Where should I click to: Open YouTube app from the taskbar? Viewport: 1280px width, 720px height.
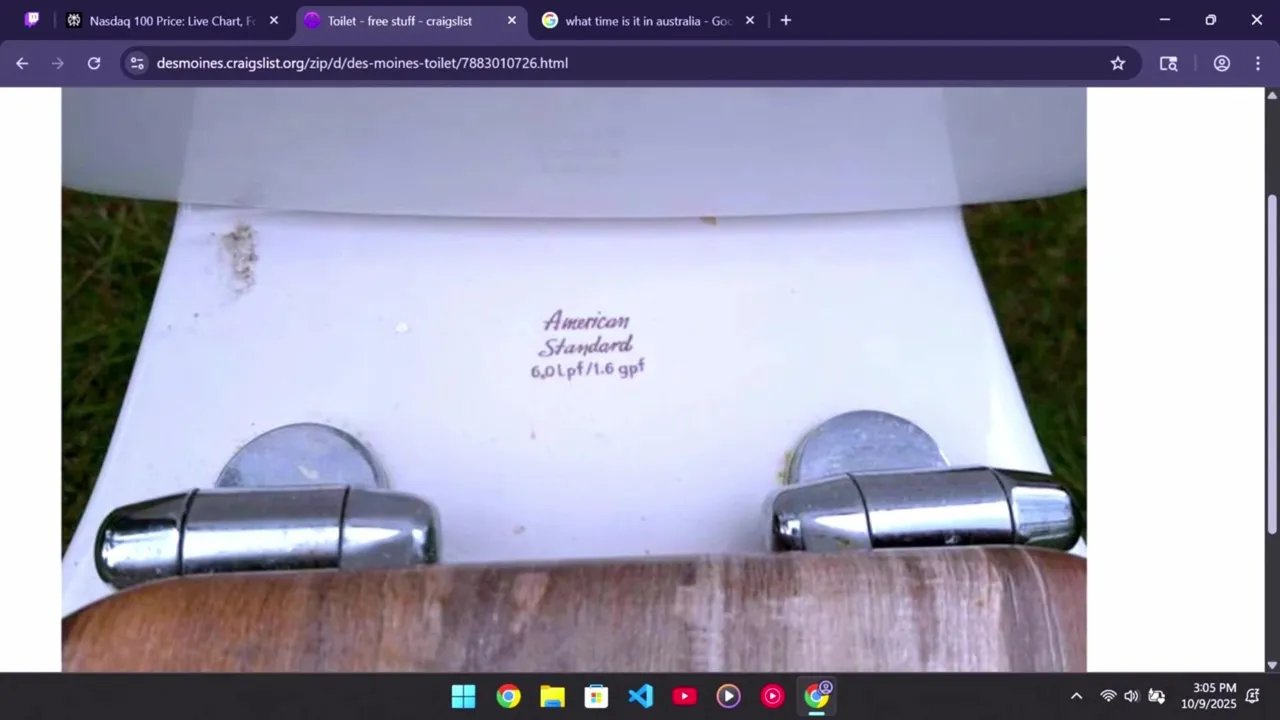[x=684, y=696]
